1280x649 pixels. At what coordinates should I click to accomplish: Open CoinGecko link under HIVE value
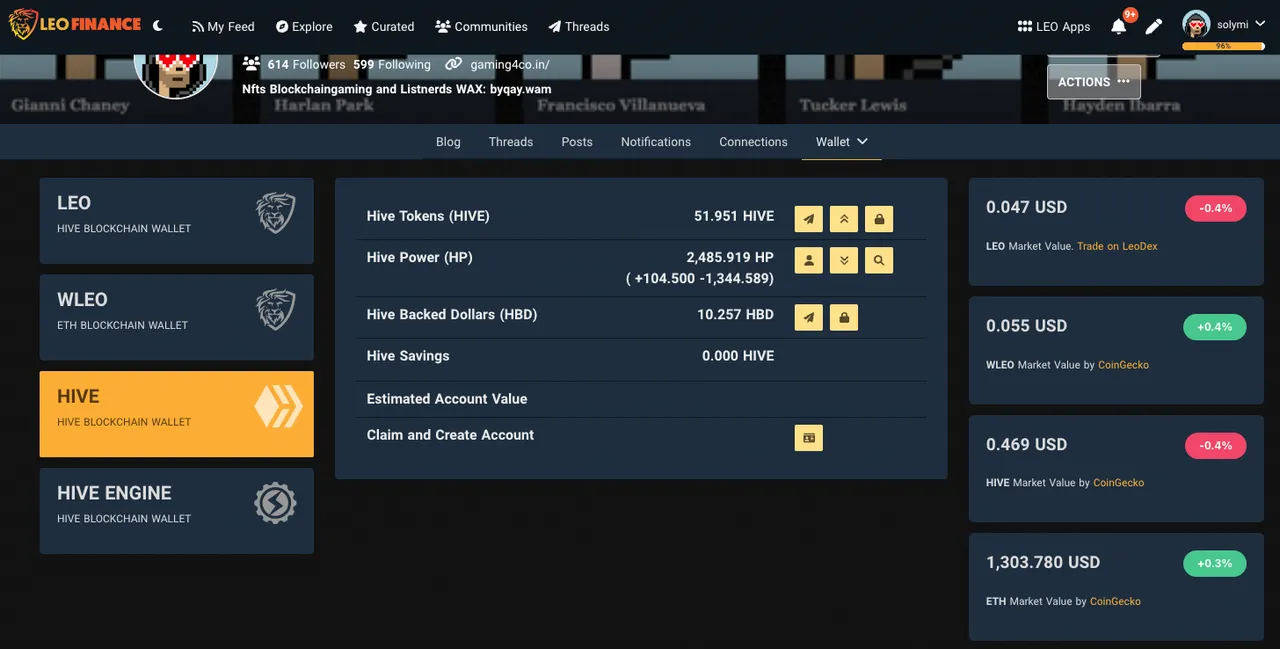click(x=1118, y=483)
